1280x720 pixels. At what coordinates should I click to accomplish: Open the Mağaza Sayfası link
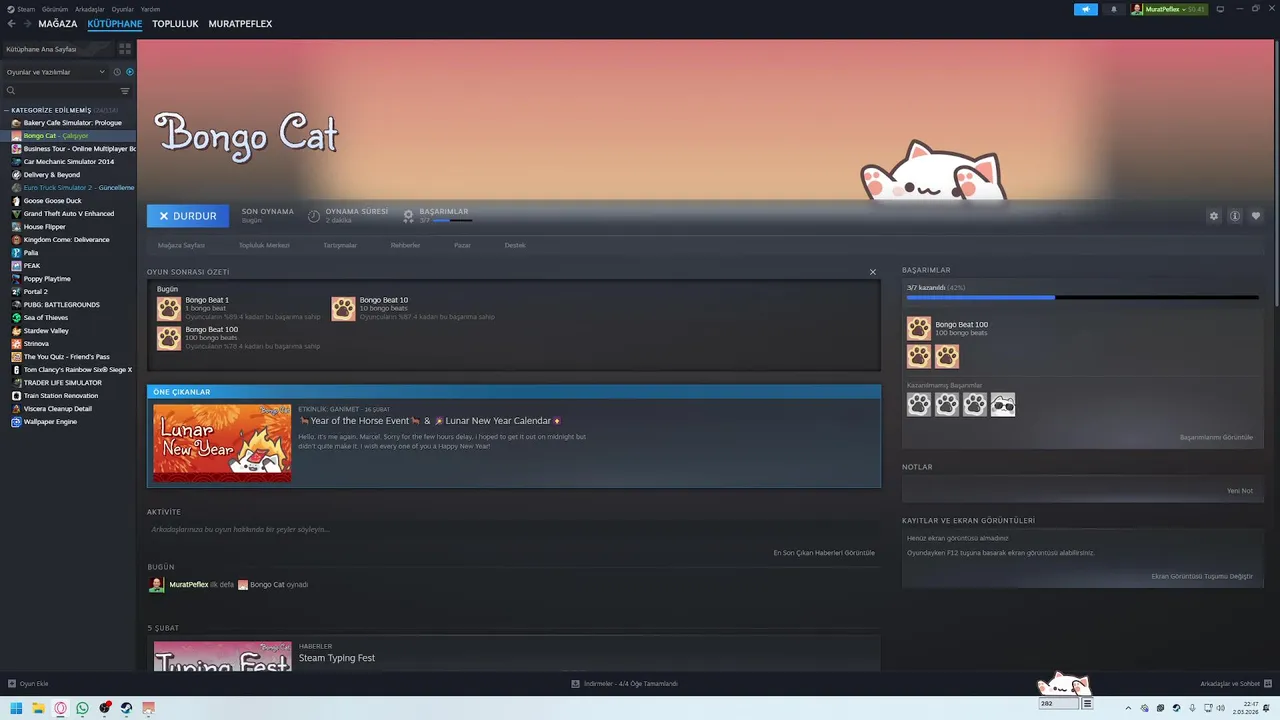(x=181, y=245)
